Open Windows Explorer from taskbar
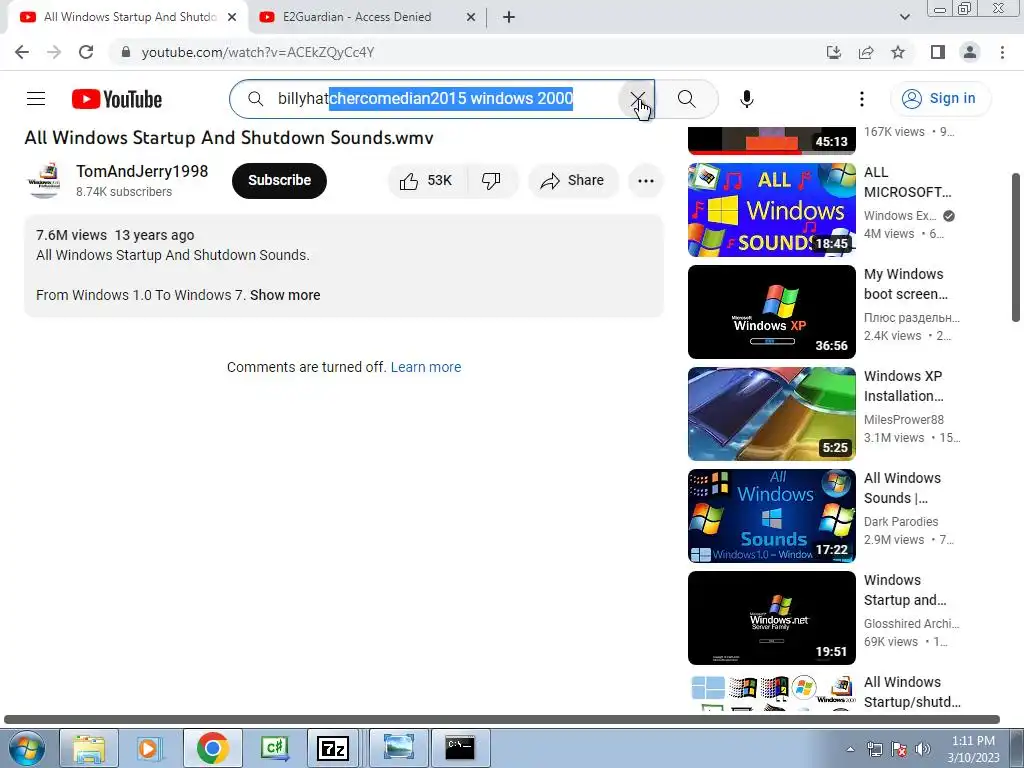1024x768 pixels. [x=89, y=748]
